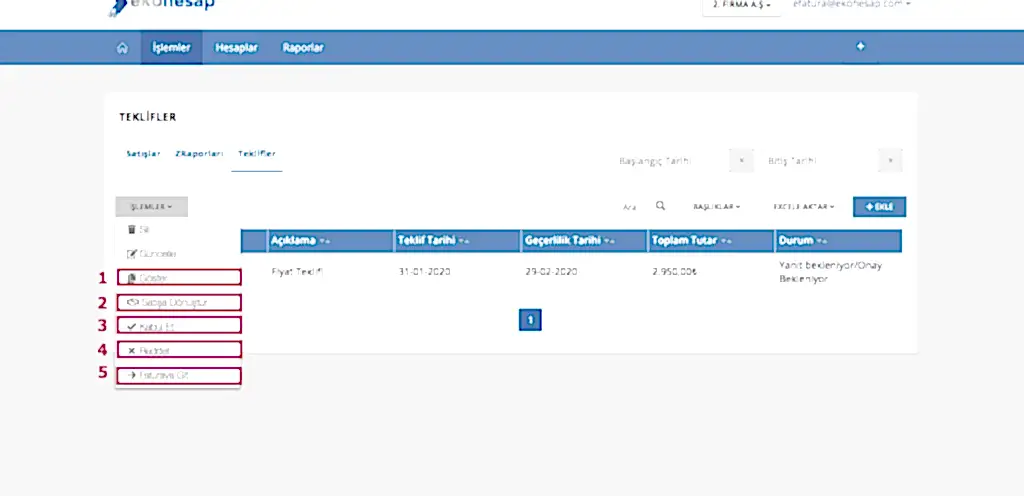Screen dimensions: 1024x496
Task: Click the star icon in navigation bar
Action: click(860, 47)
